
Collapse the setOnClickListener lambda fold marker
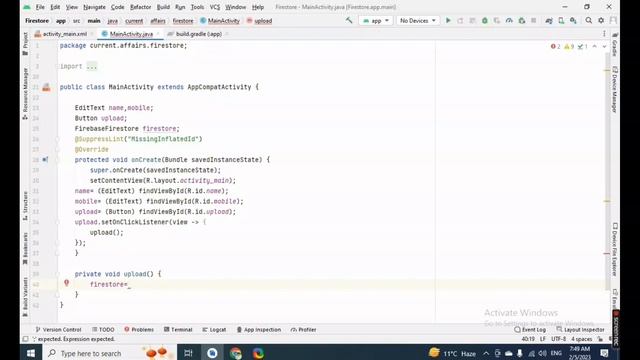coord(57,222)
